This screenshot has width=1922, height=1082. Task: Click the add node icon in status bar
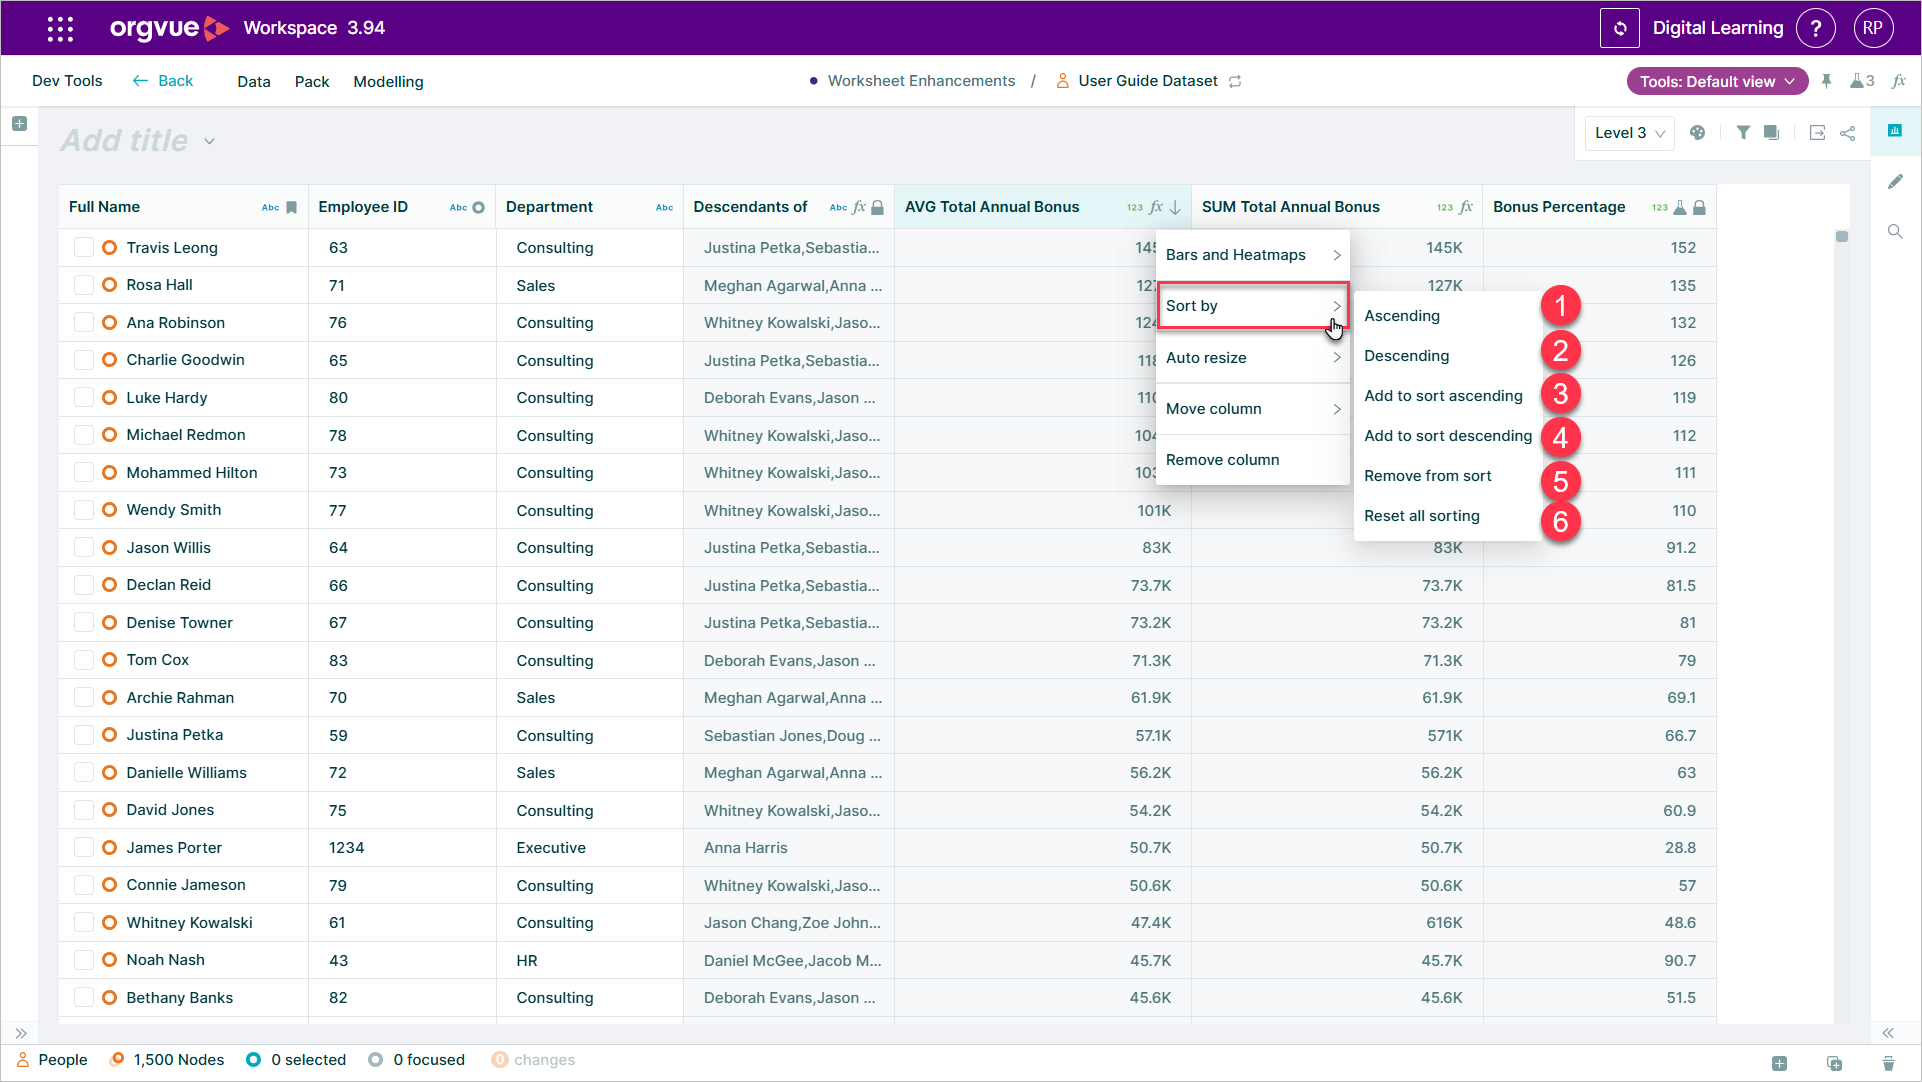pos(1779,1063)
